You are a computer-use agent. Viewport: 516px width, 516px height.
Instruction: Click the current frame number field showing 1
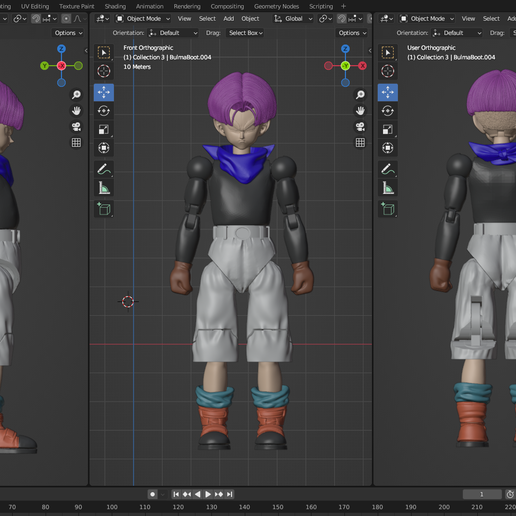[482, 494]
